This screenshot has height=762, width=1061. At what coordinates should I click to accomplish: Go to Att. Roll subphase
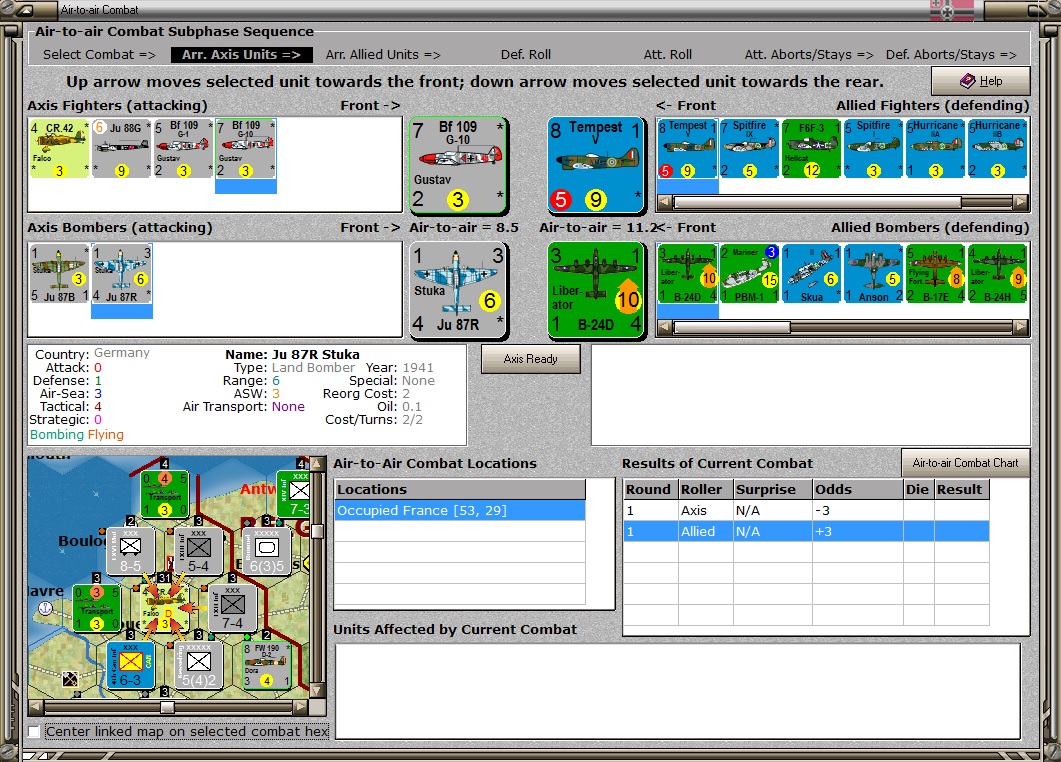667,55
